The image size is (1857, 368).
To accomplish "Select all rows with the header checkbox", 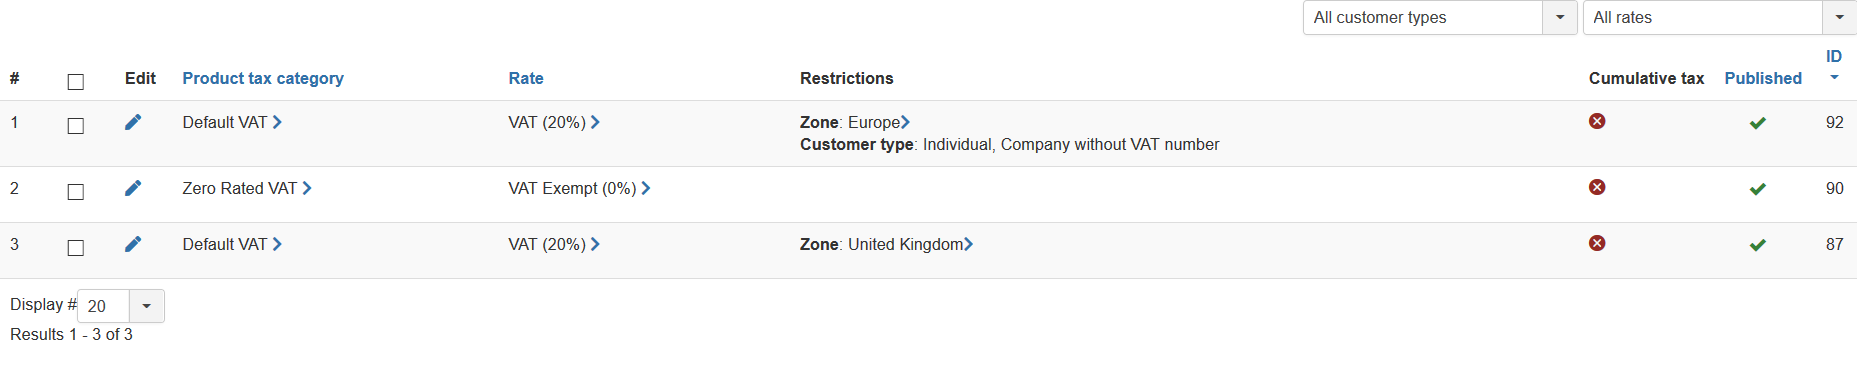I will coord(76,82).
